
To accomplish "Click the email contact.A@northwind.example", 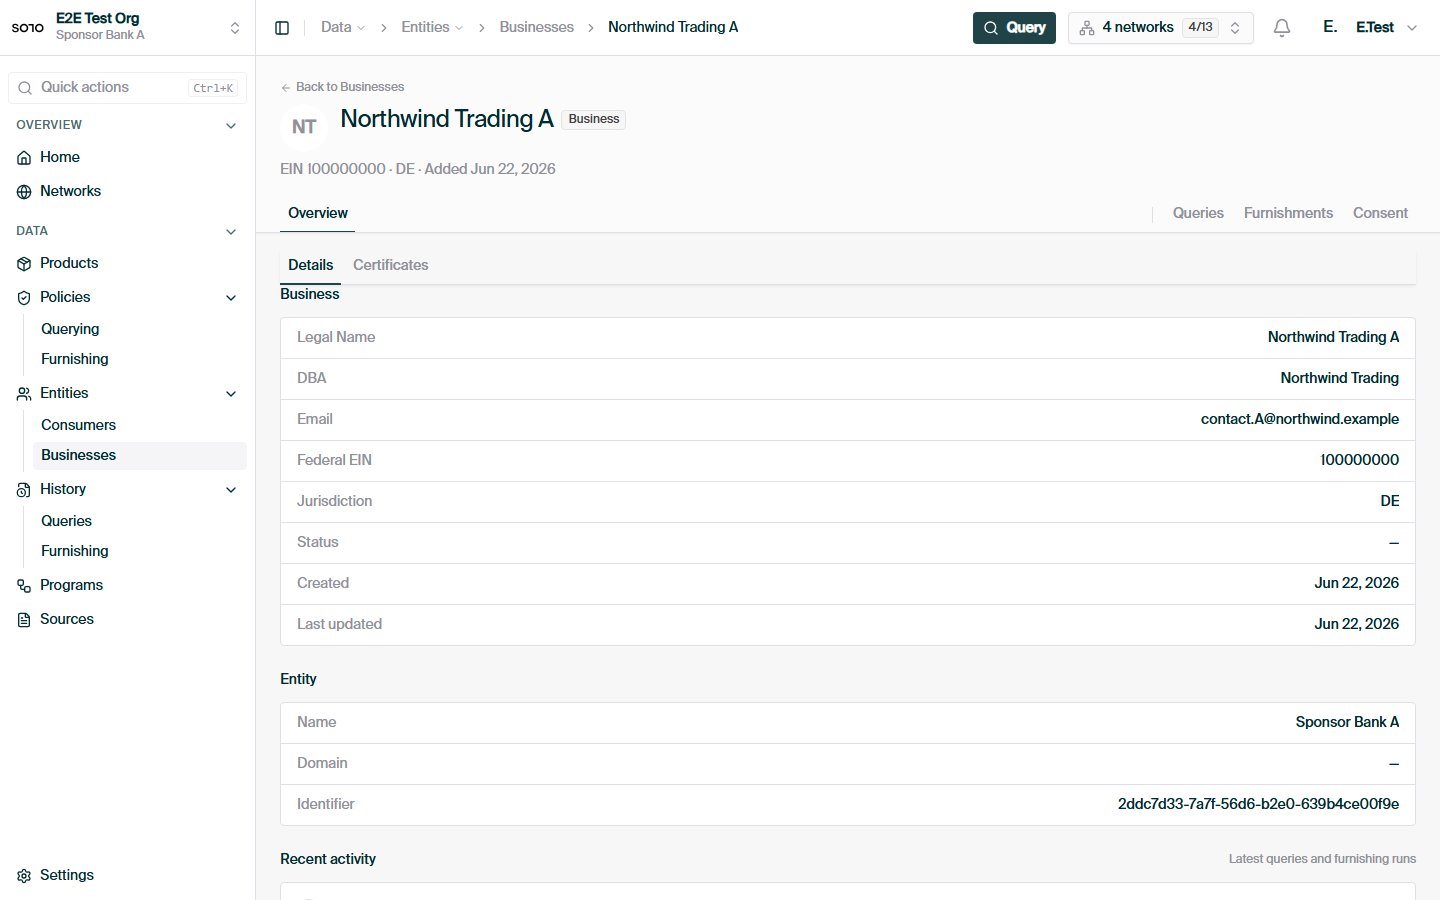I will [1300, 419].
